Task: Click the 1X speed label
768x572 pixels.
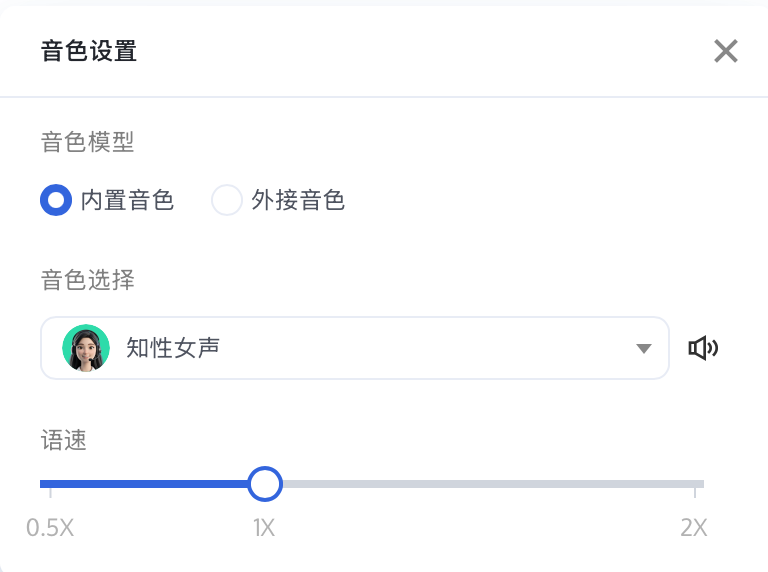Action: pos(264,528)
